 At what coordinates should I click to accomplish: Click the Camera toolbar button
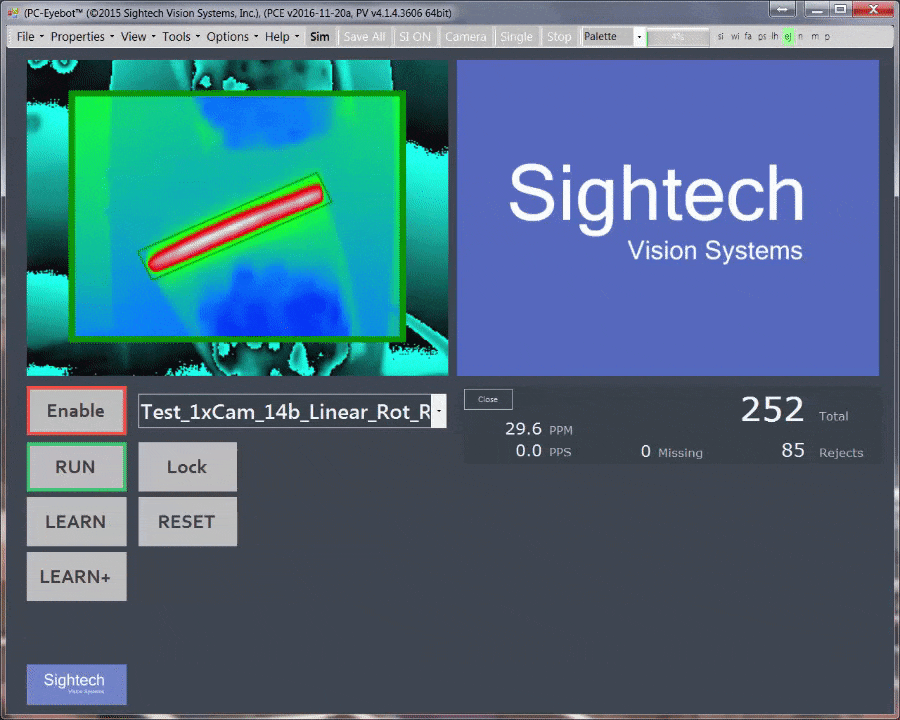tap(465, 37)
